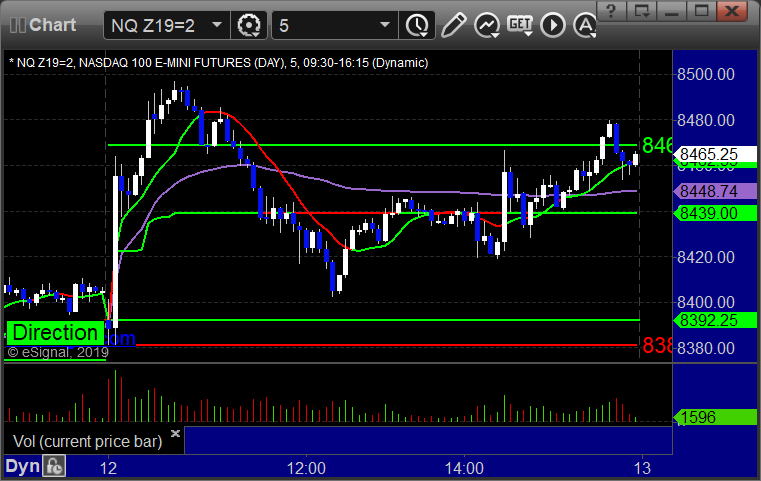
Task: Click the help question mark button
Action: pyautogui.click(x=611, y=10)
